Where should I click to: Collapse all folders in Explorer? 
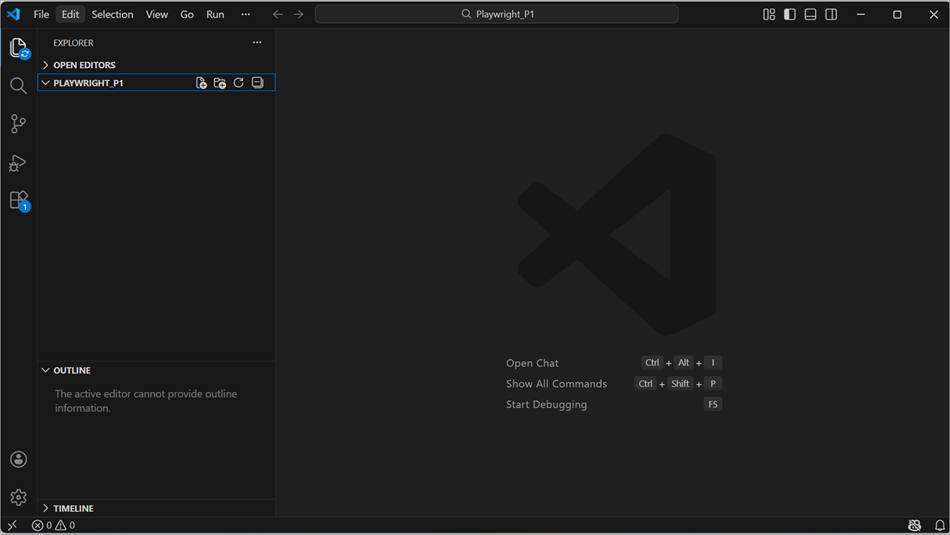[x=257, y=83]
